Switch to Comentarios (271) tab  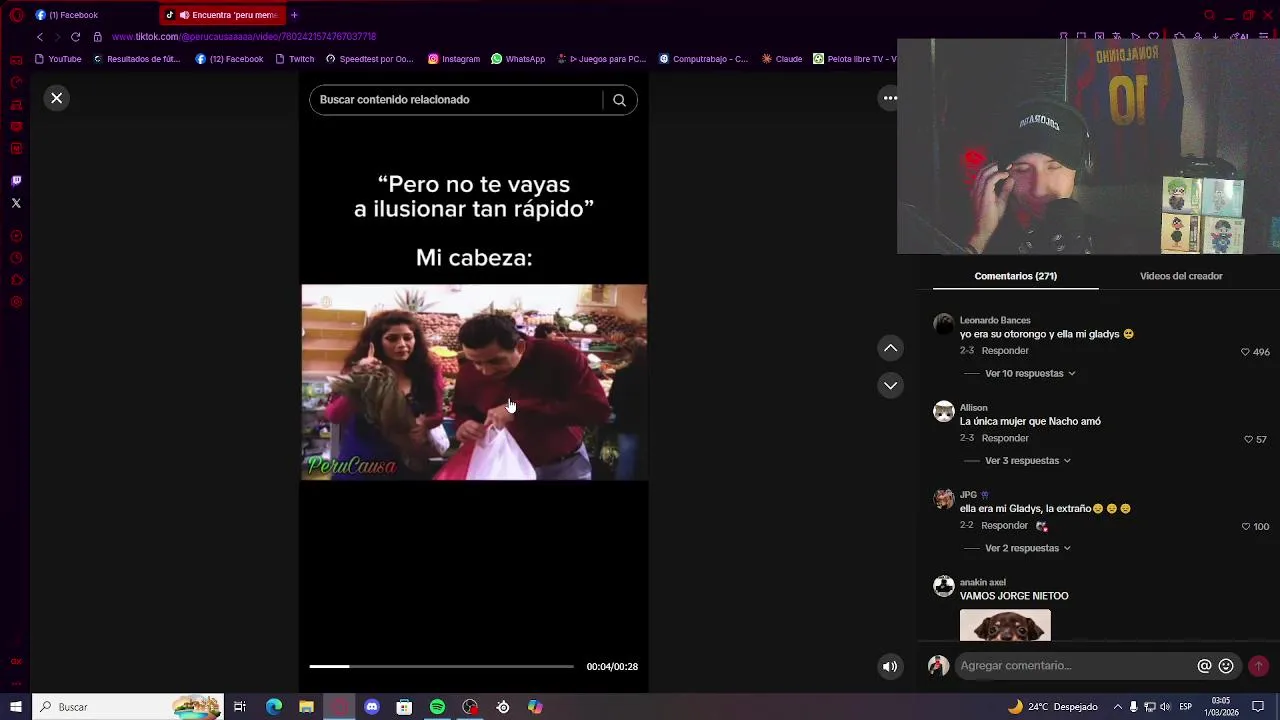click(1015, 276)
